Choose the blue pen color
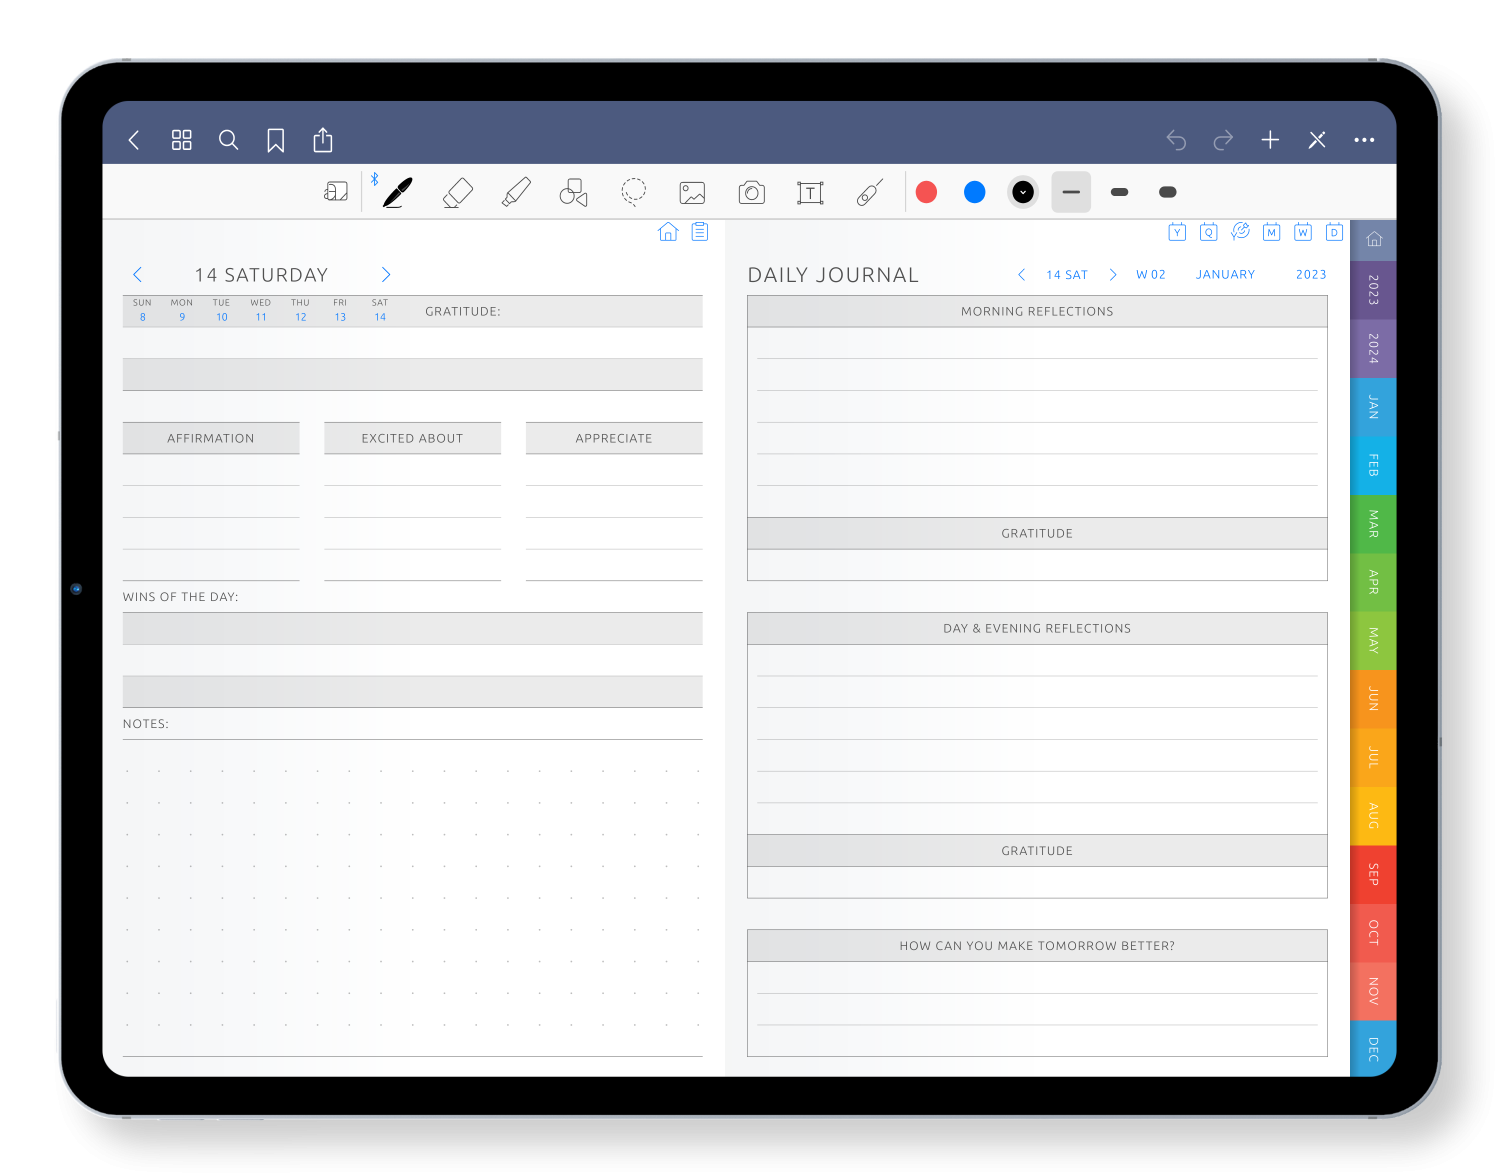Screen dimensions: 1500x1175 975,192
